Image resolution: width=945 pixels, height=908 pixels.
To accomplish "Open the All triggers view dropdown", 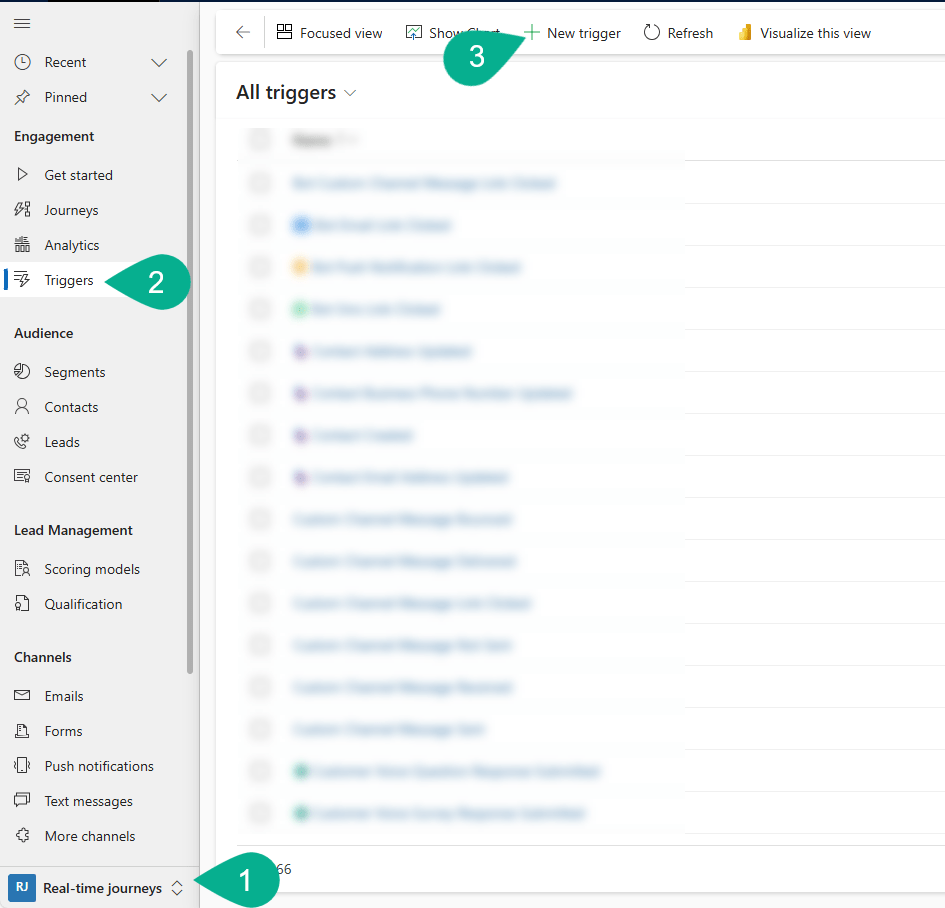I will (350, 93).
